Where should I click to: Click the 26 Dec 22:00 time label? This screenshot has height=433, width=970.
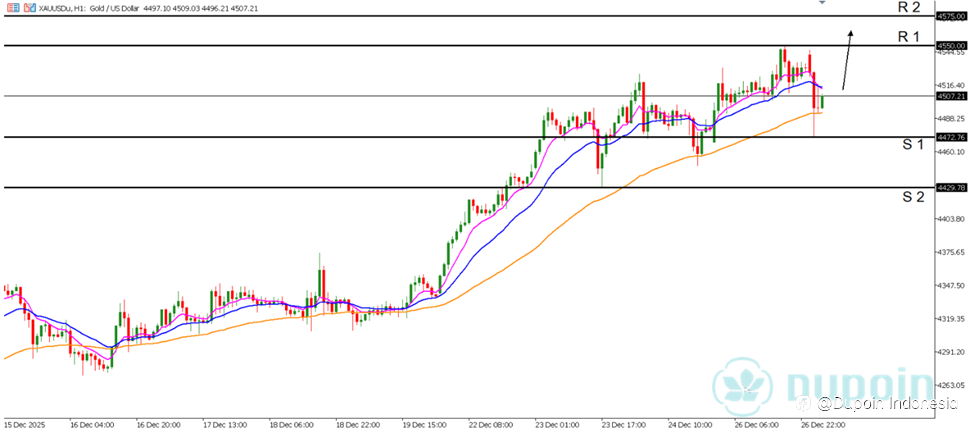pos(823,426)
